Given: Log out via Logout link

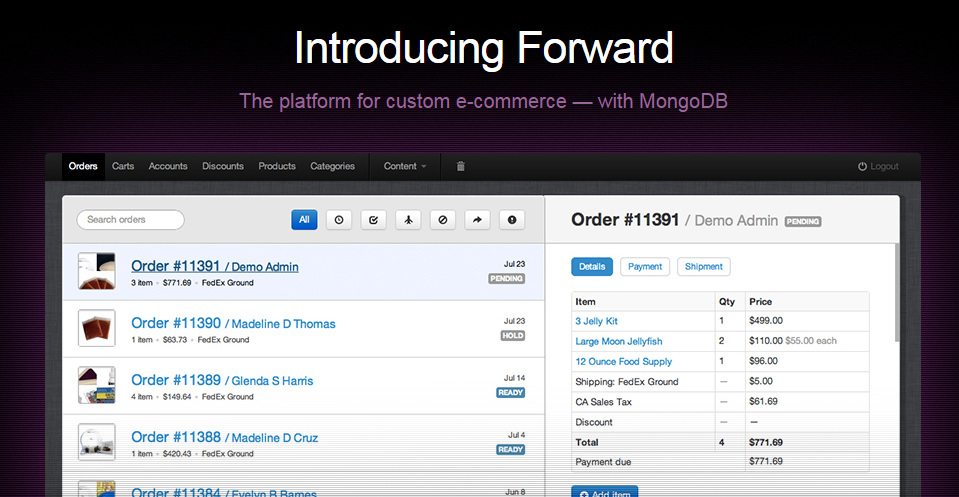Looking at the screenshot, I should (884, 166).
